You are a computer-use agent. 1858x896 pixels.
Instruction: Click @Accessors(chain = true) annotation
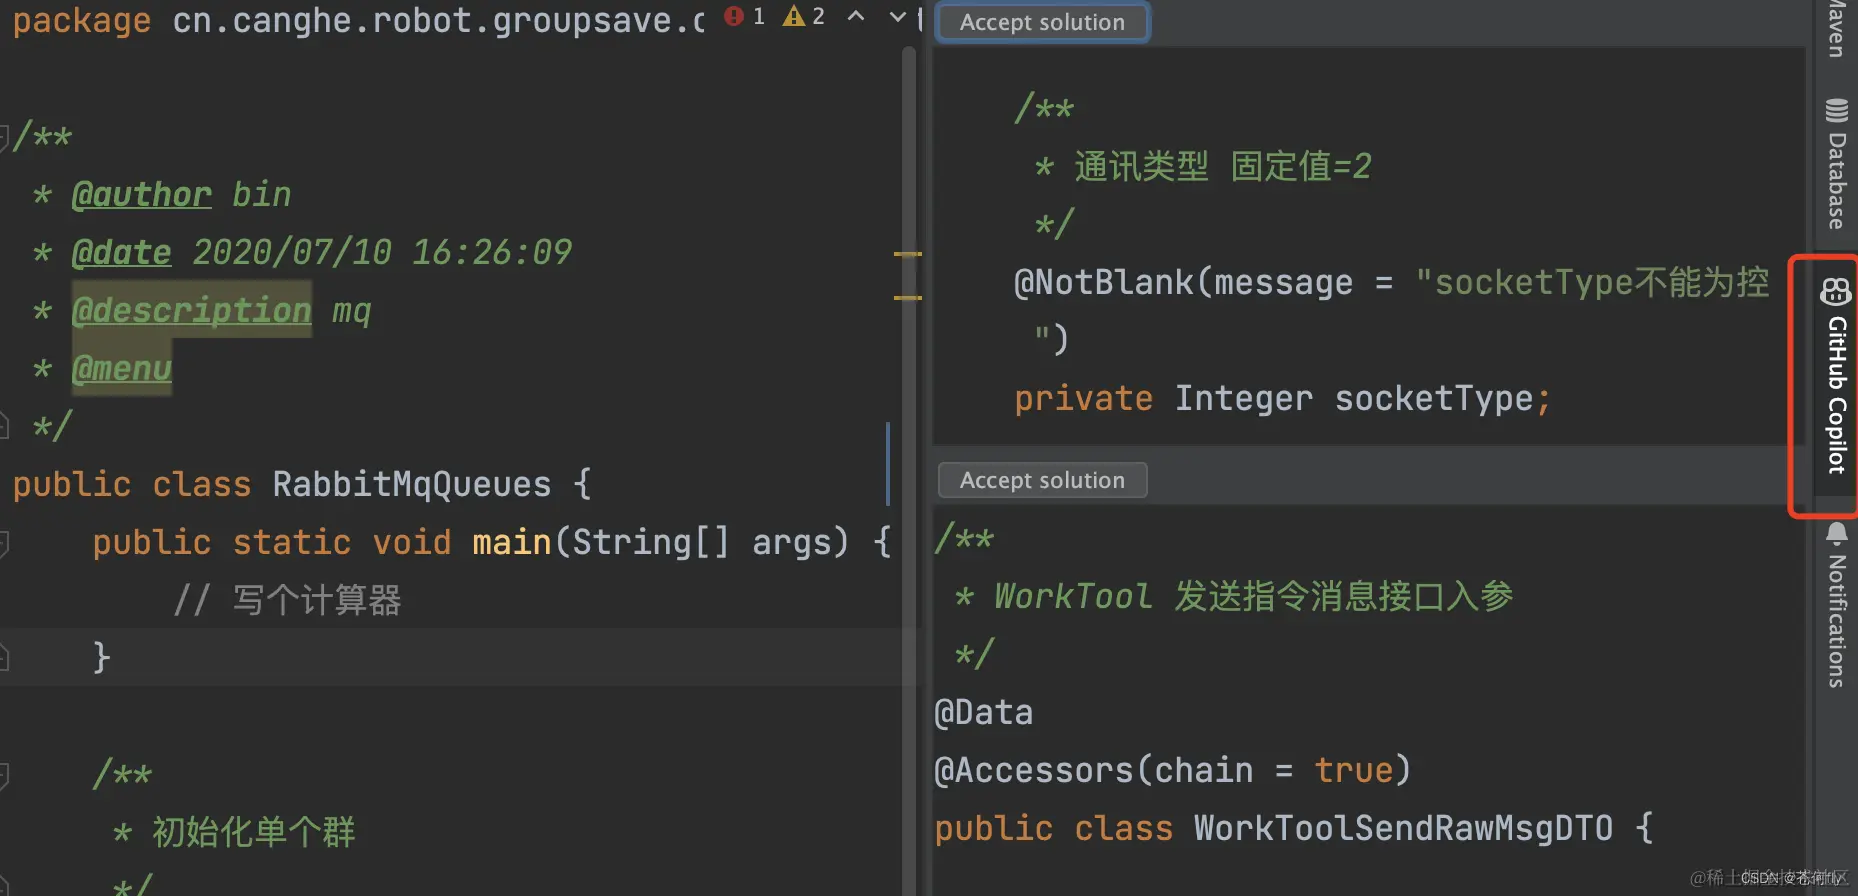click(1172, 770)
